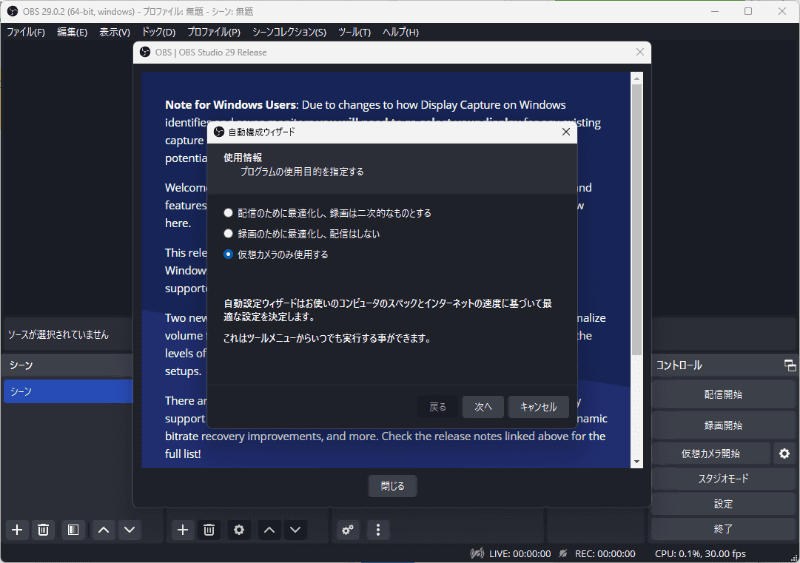Screen dimensions: 800x563
Task: Click CPU usage and fps status text
Action: pos(700,553)
